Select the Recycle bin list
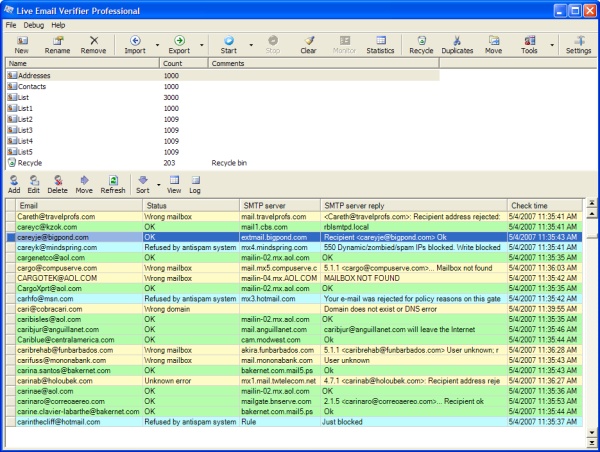The width and height of the screenshot is (600, 452). coord(223,163)
